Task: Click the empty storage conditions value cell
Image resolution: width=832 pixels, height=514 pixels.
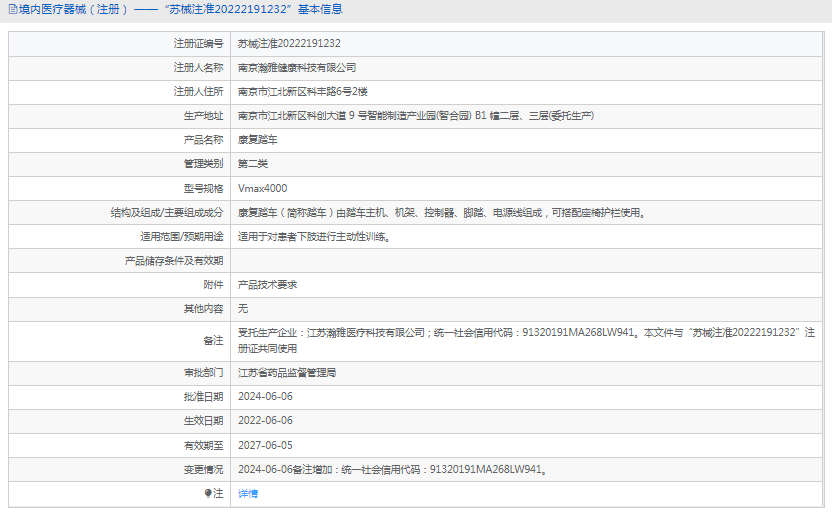Action: [x=526, y=261]
